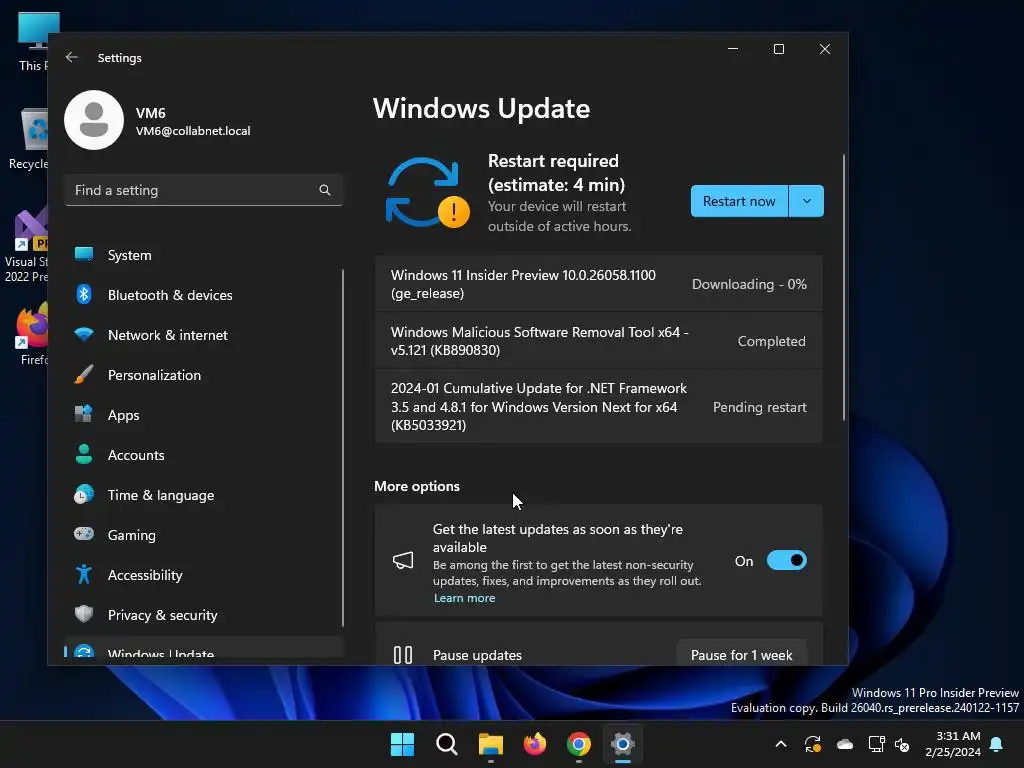This screenshot has width=1024, height=768.
Task: Click in the Find a setting field
Action: (204, 190)
